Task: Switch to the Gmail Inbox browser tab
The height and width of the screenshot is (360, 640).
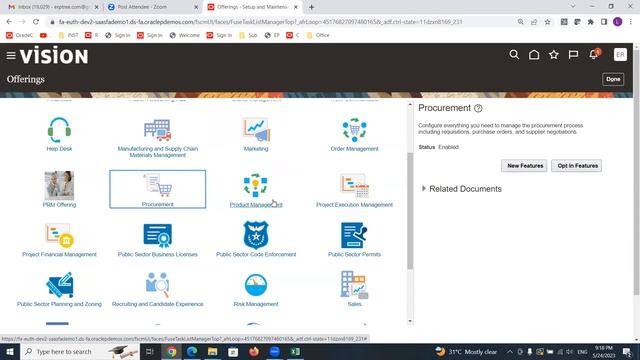Action: coord(53,7)
